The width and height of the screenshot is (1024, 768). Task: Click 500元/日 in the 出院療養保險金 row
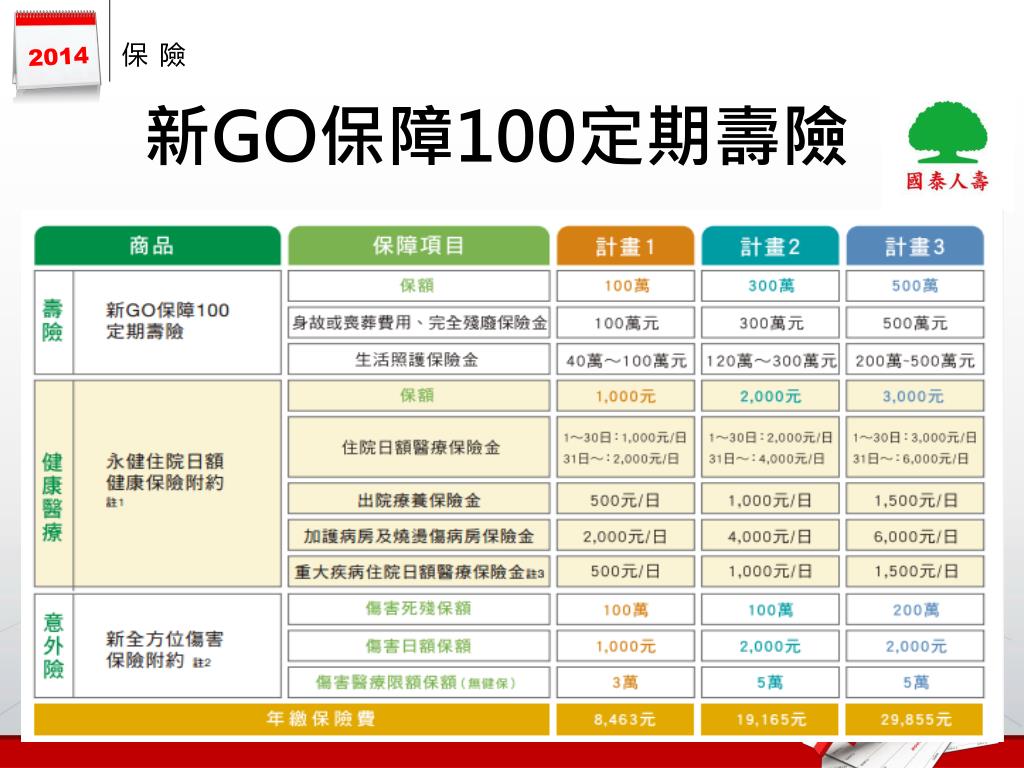click(x=625, y=500)
